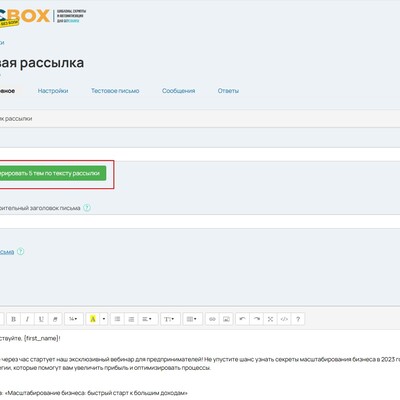Undo the last edit

tap(243, 319)
